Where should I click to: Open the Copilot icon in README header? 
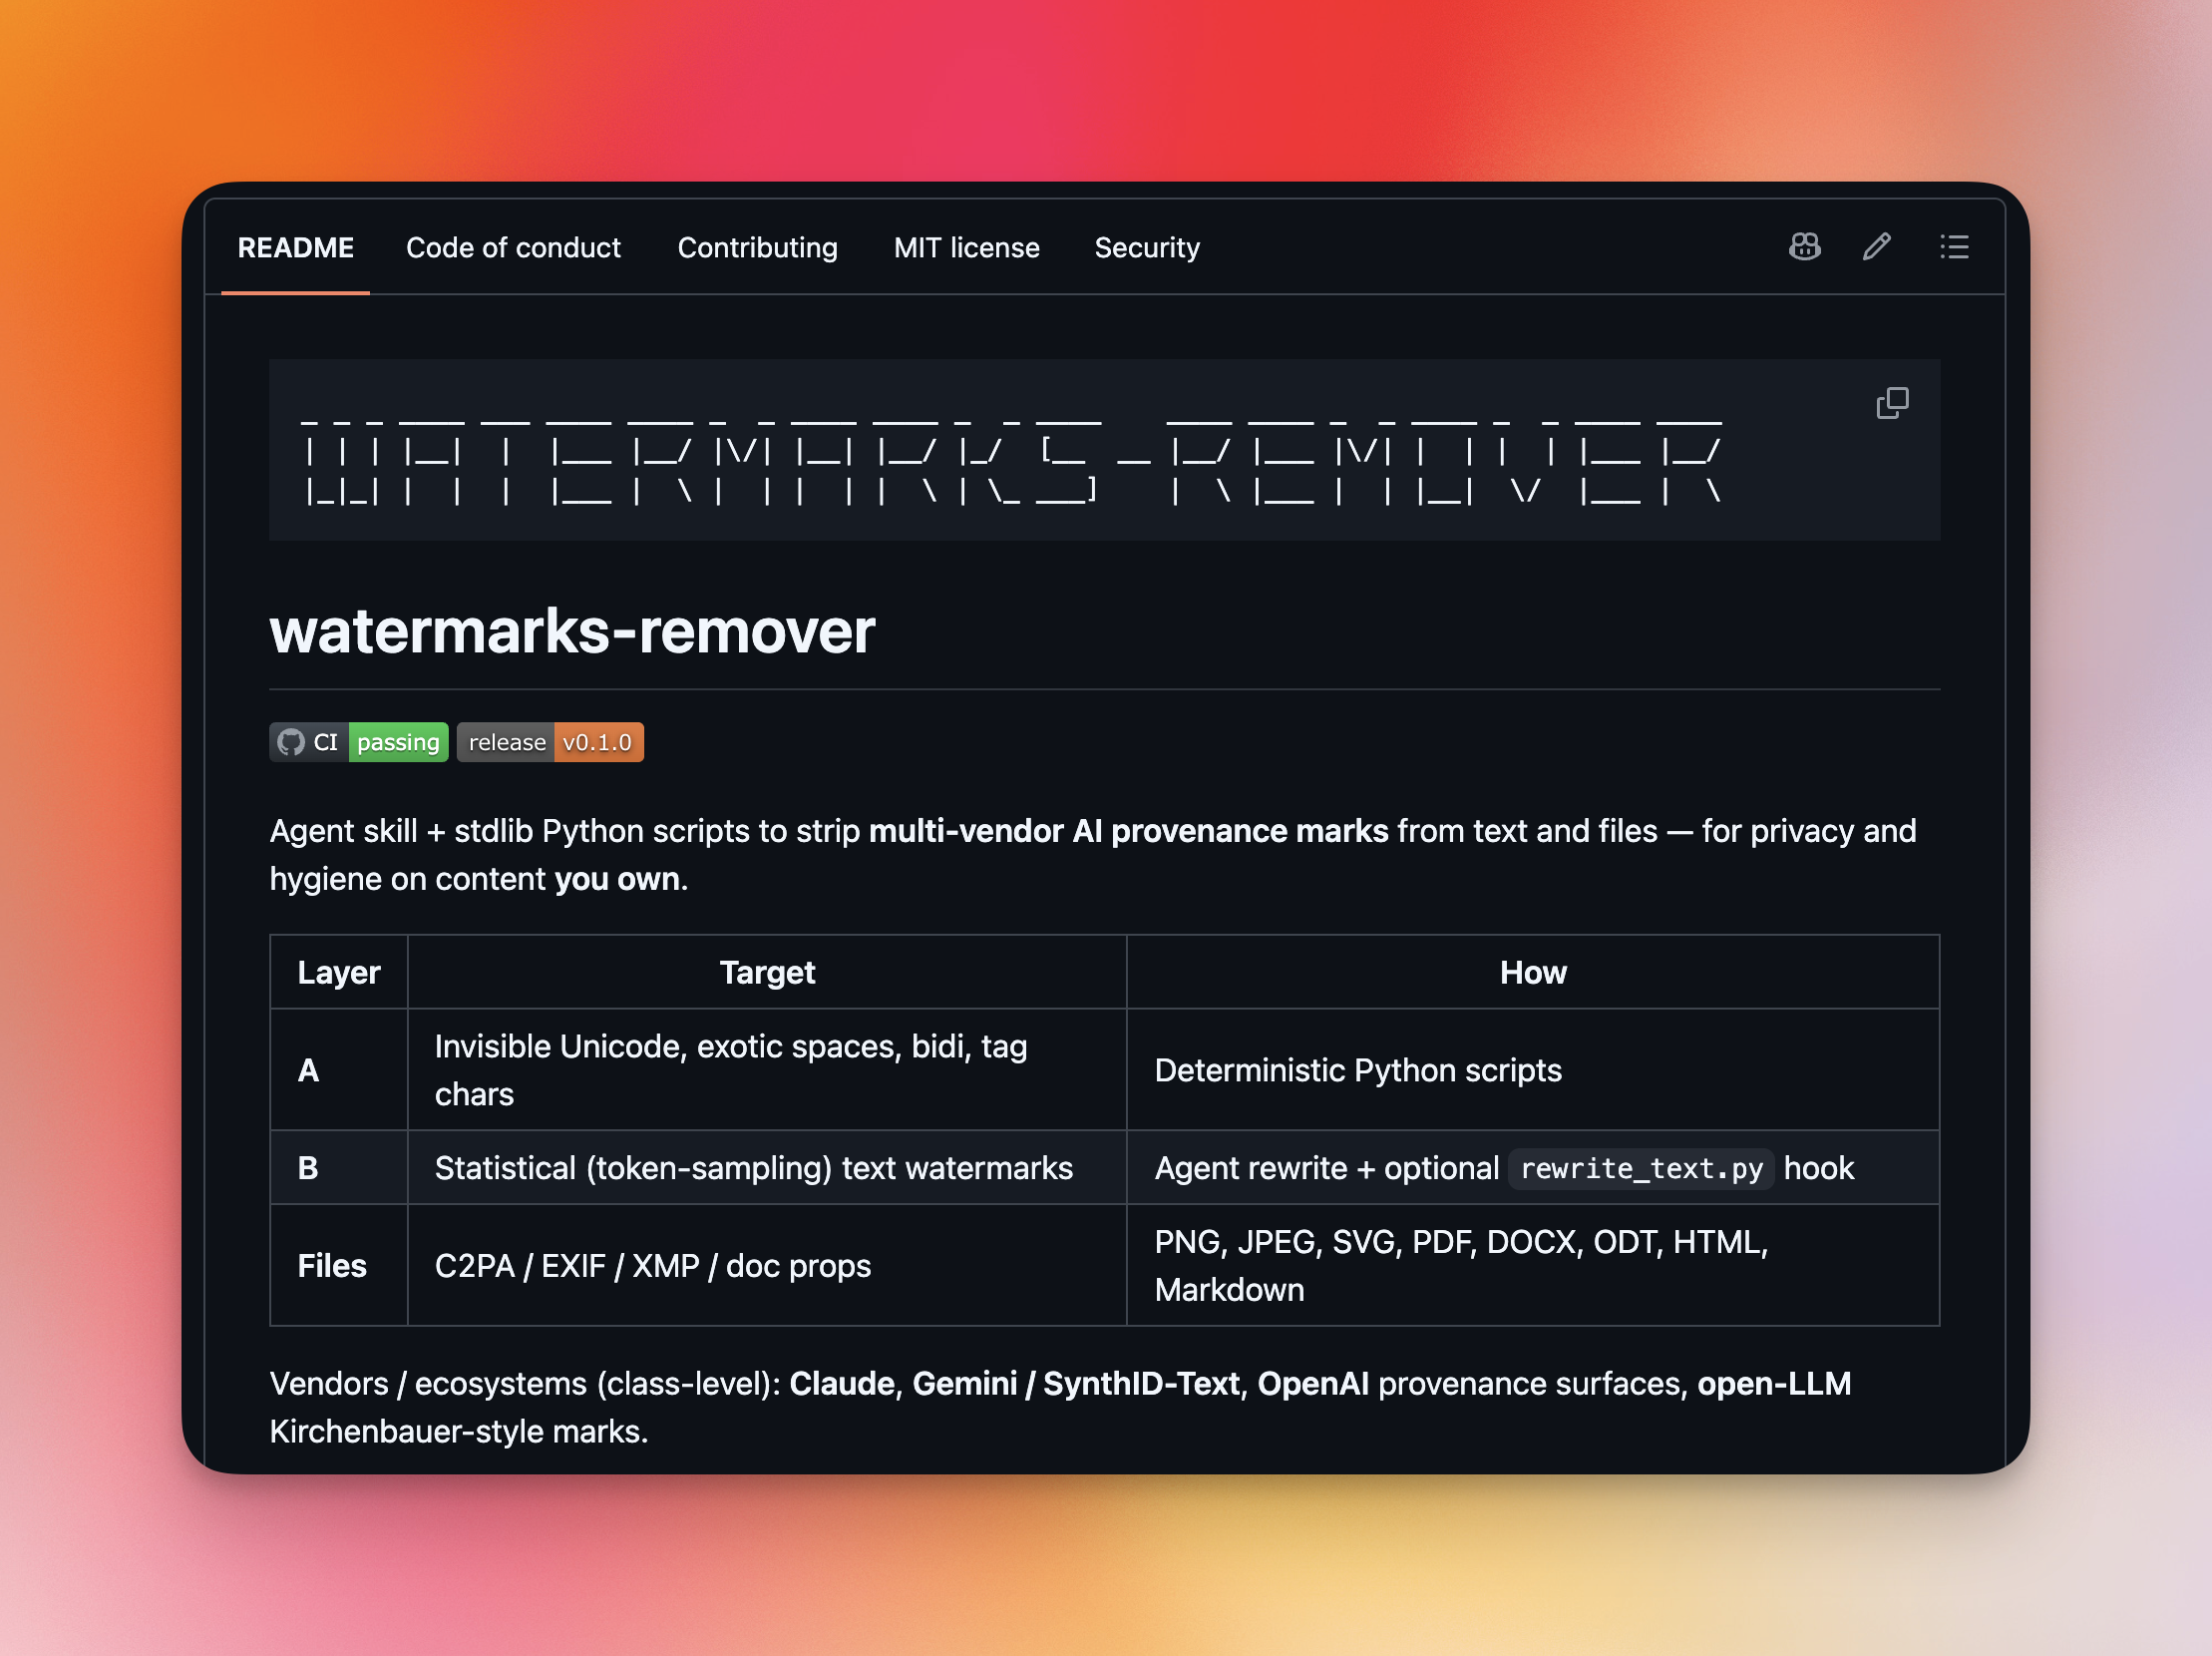[x=1804, y=247]
